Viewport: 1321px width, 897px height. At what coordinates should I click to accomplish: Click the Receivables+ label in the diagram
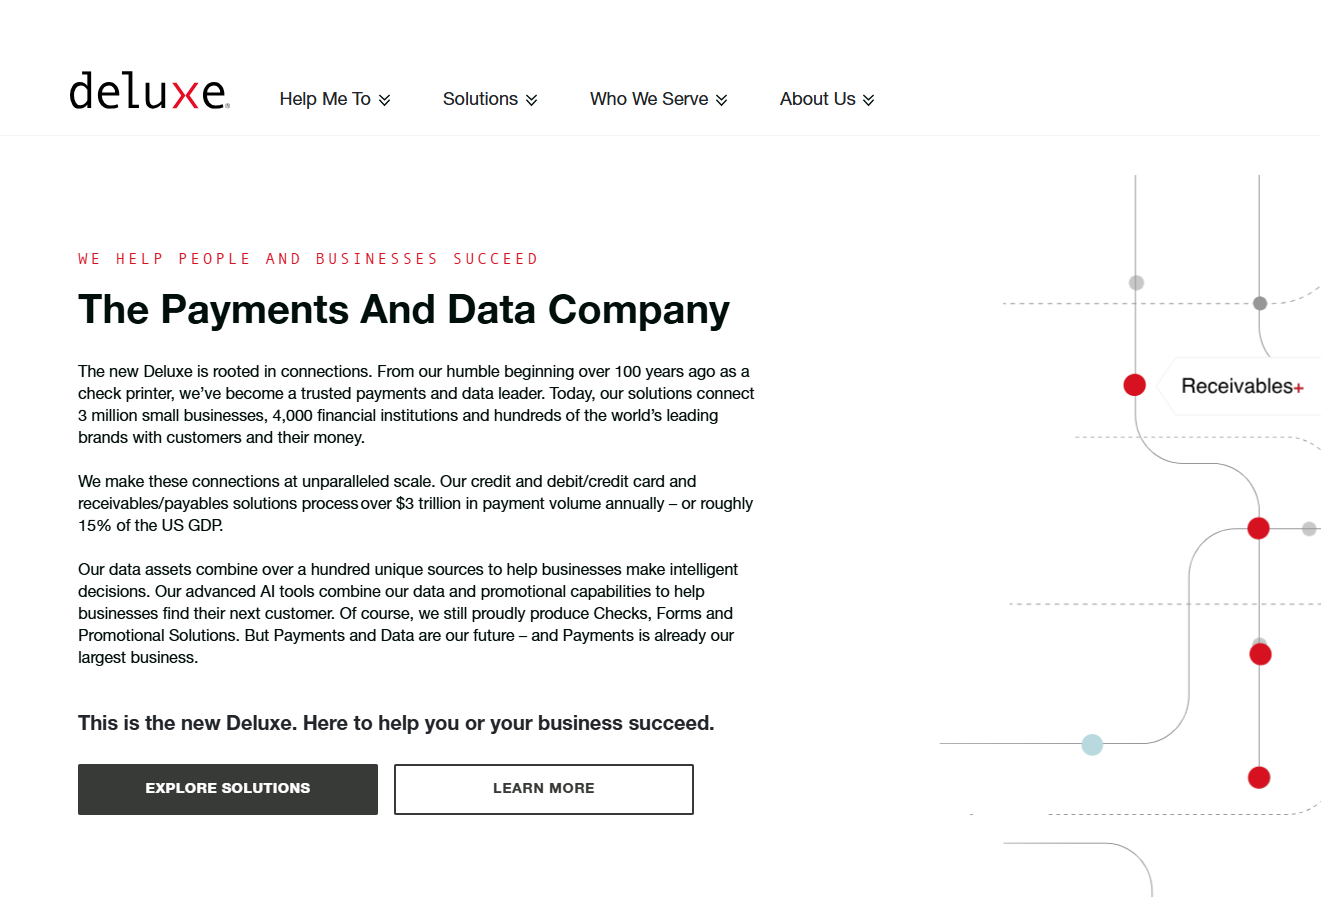tap(1241, 386)
